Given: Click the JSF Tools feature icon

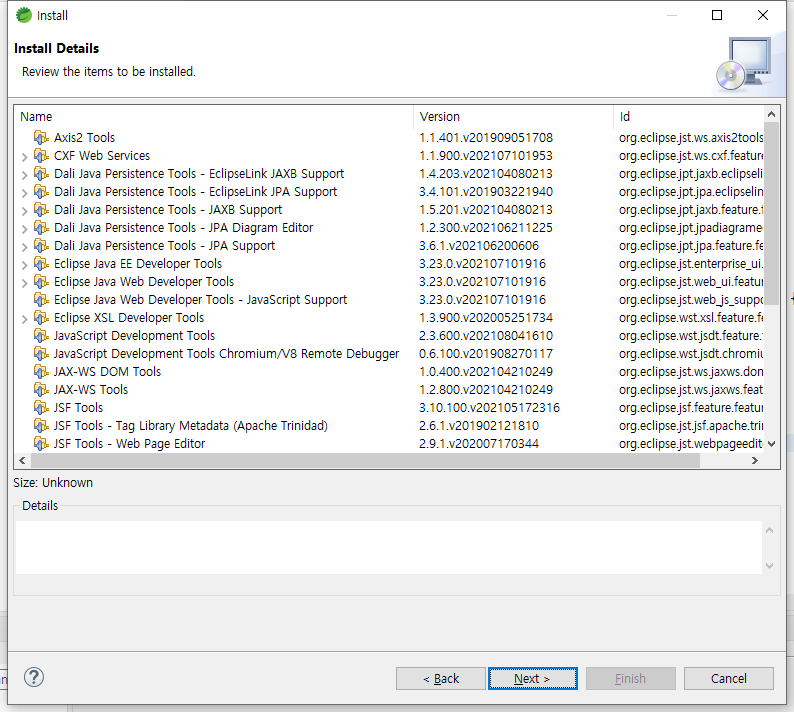Looking at the screenshot, I should pyautogui.click(x=41, y=407).
